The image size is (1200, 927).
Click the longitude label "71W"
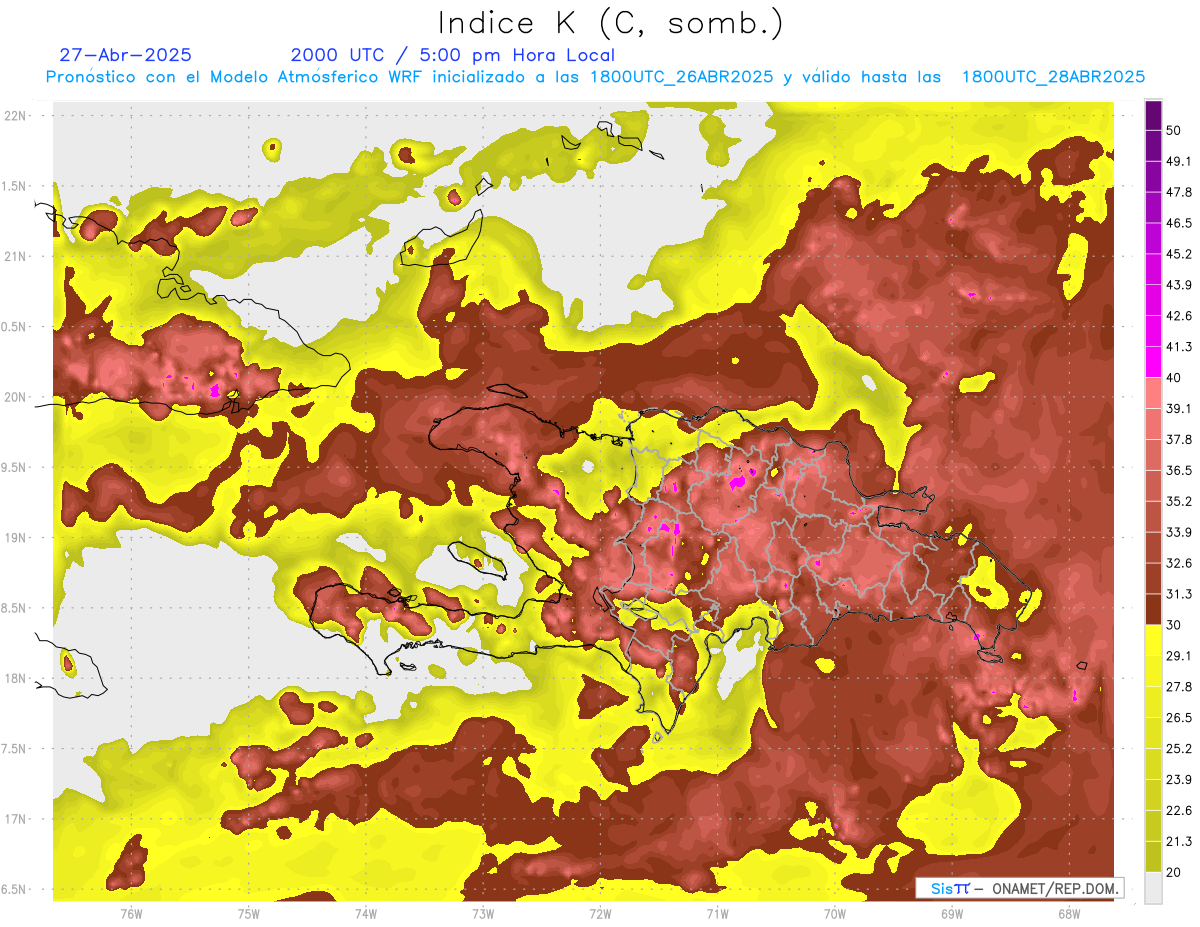[x=717, y=914]
